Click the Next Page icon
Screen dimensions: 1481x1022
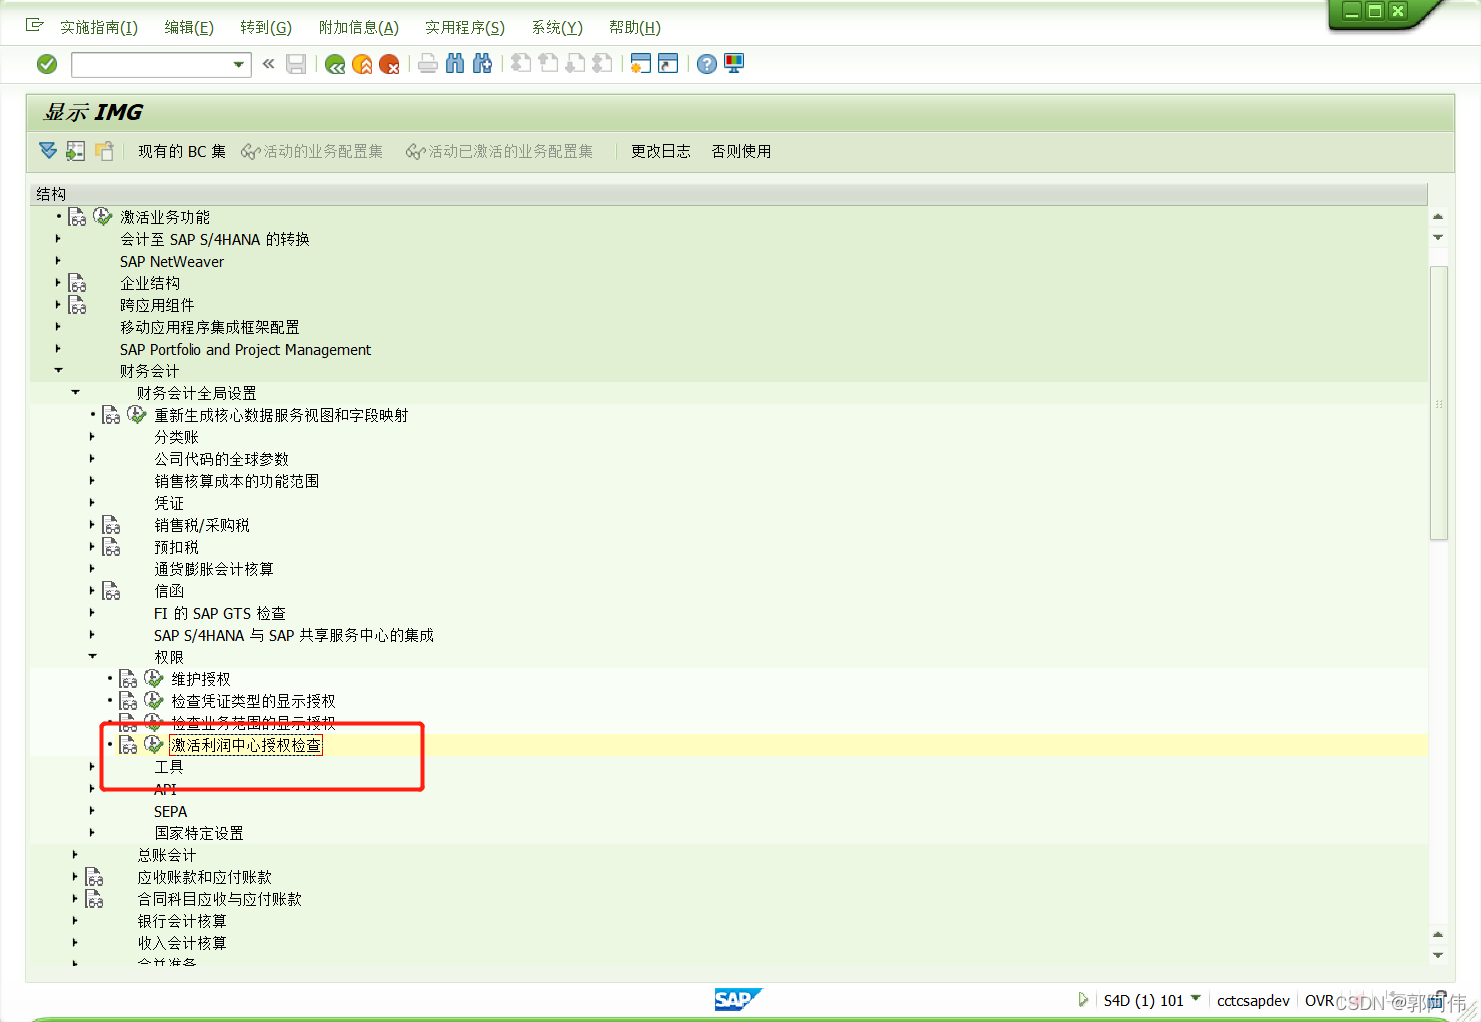(575, 64)
